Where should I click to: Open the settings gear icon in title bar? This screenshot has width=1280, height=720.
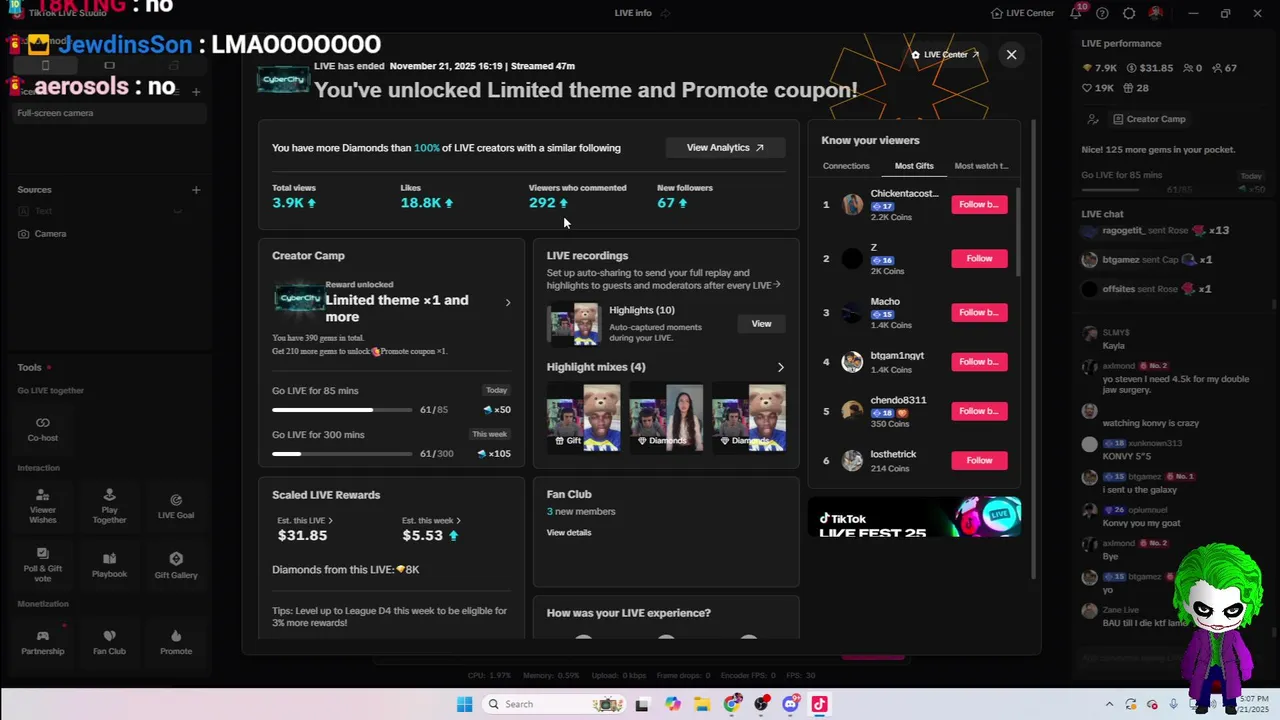(x=1129, y=13)
